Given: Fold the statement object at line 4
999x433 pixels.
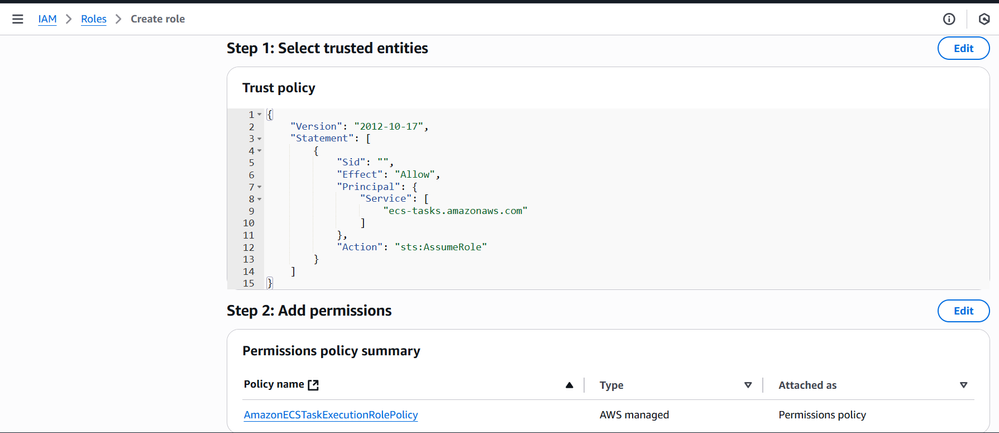Looking at the screenshot, I should 260,151.
